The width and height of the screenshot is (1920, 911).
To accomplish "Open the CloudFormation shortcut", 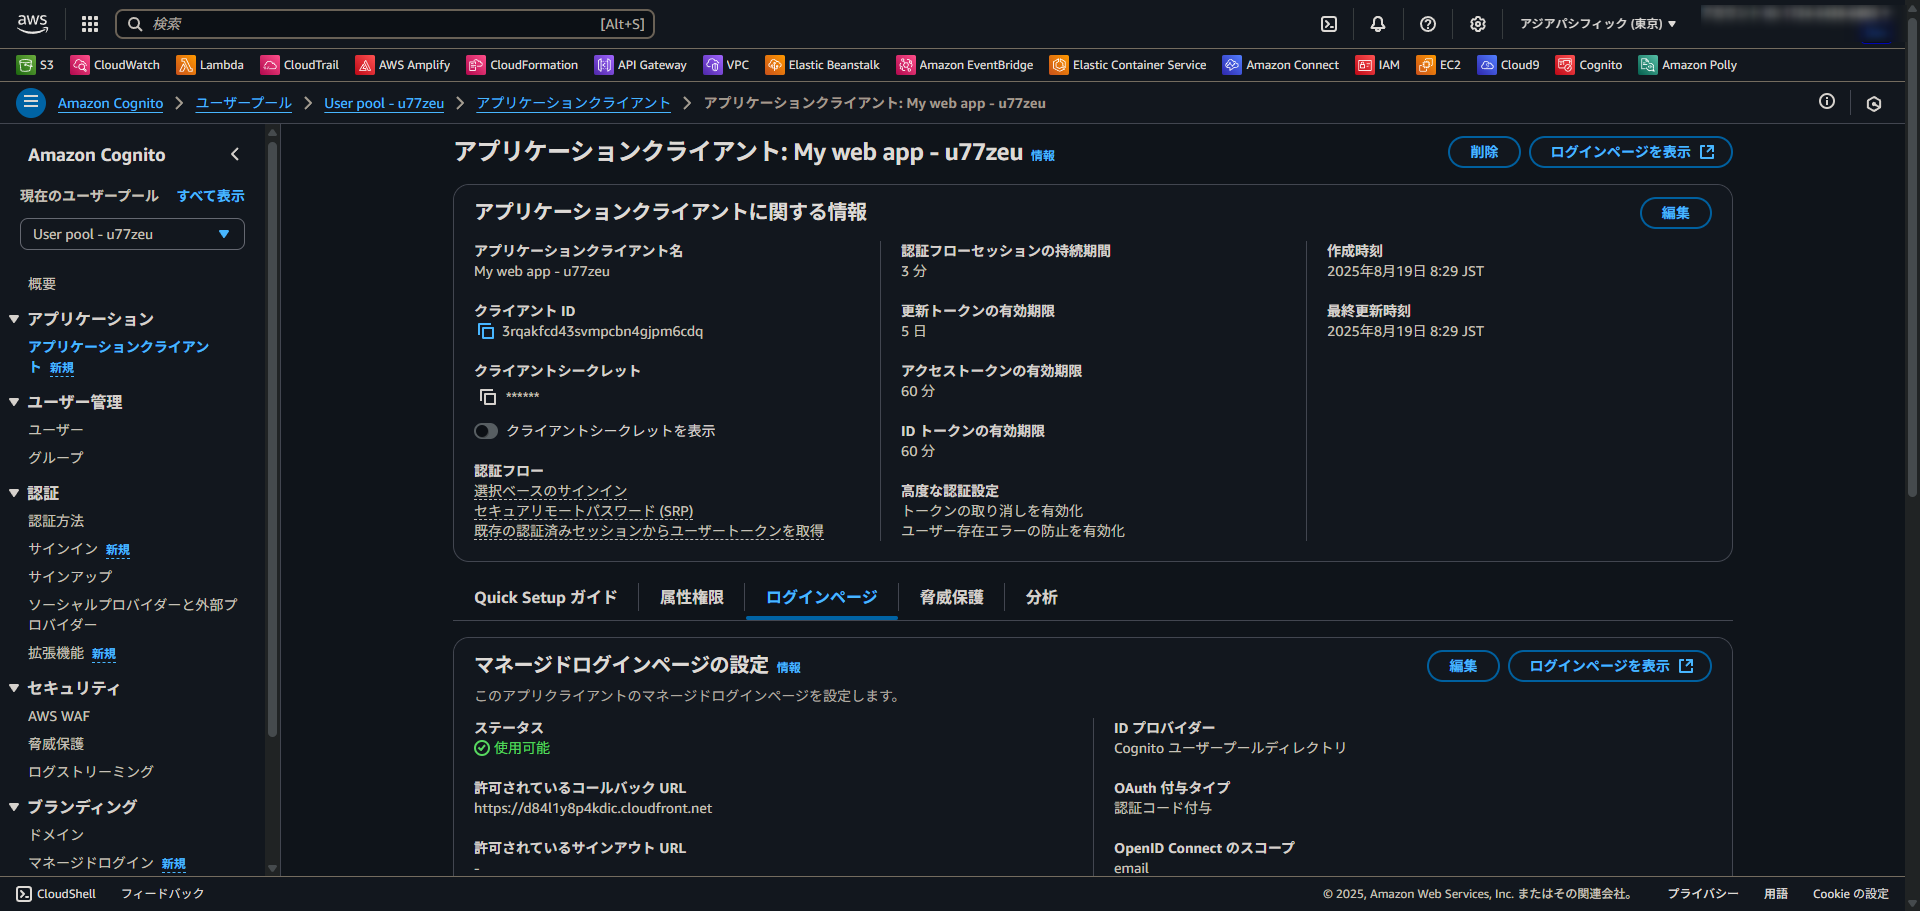I will click(522, 65).
